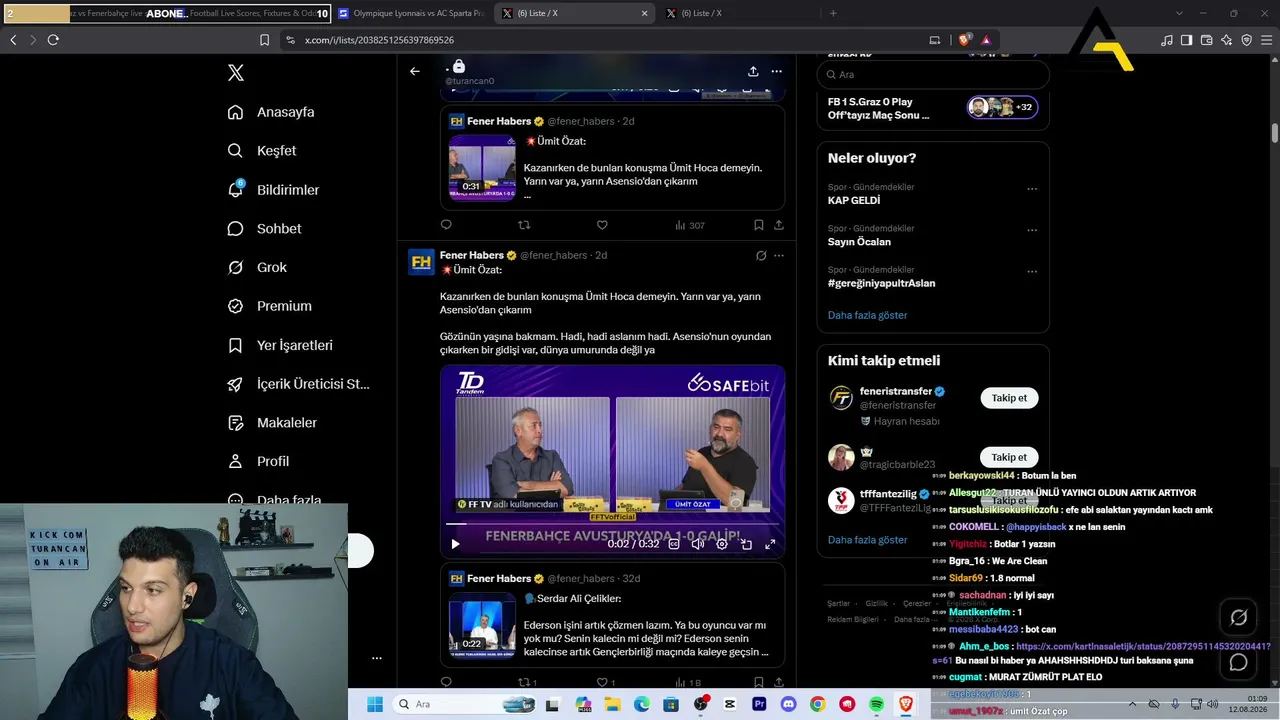Join the +32 listeners live space
The image size is (1280, 720).
[1002, 107]
